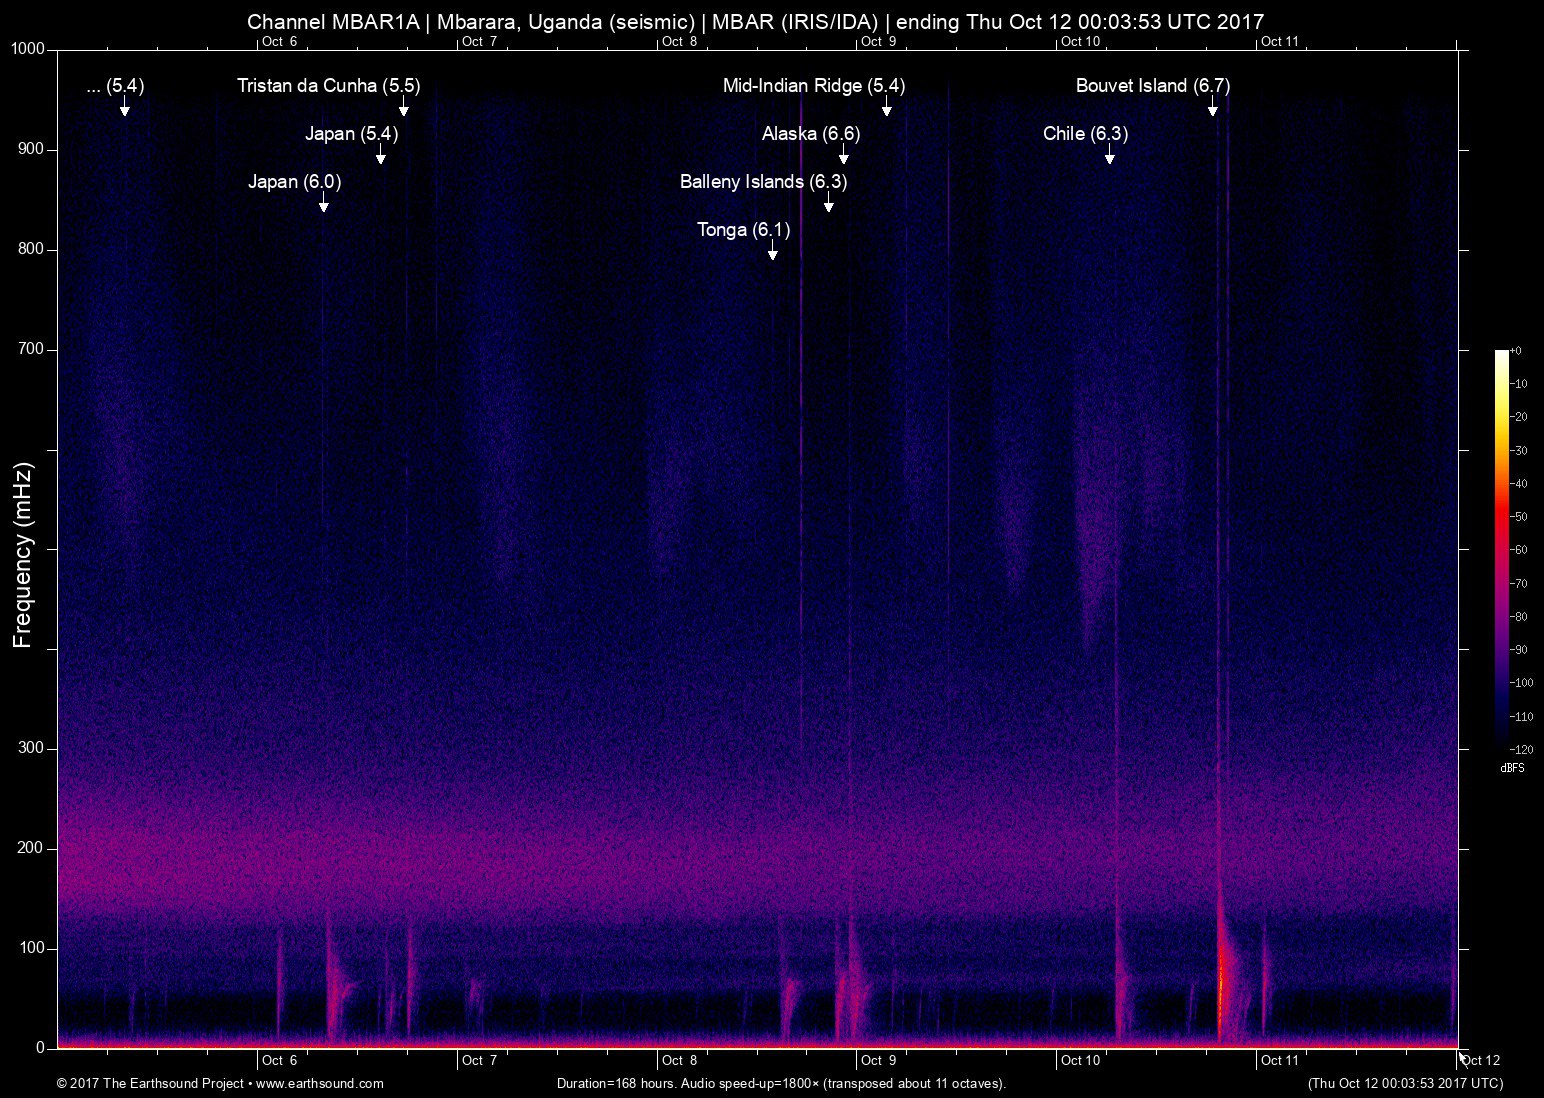Screen dimensions: 1544x1098
Task: Click the "Bouvet Island (6.7)" event label
Action: [x=1153, y=86]
